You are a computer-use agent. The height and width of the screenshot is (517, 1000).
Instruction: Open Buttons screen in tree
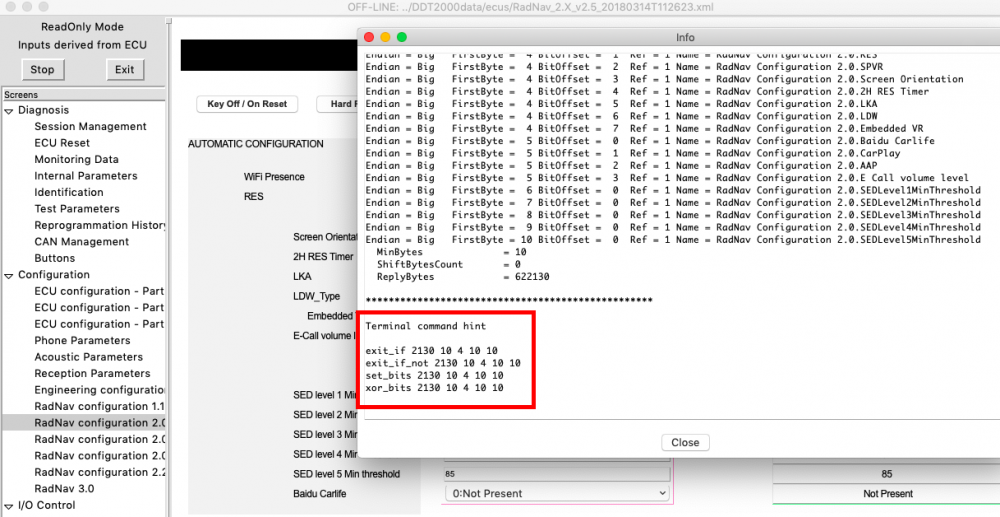pos(54,258)
